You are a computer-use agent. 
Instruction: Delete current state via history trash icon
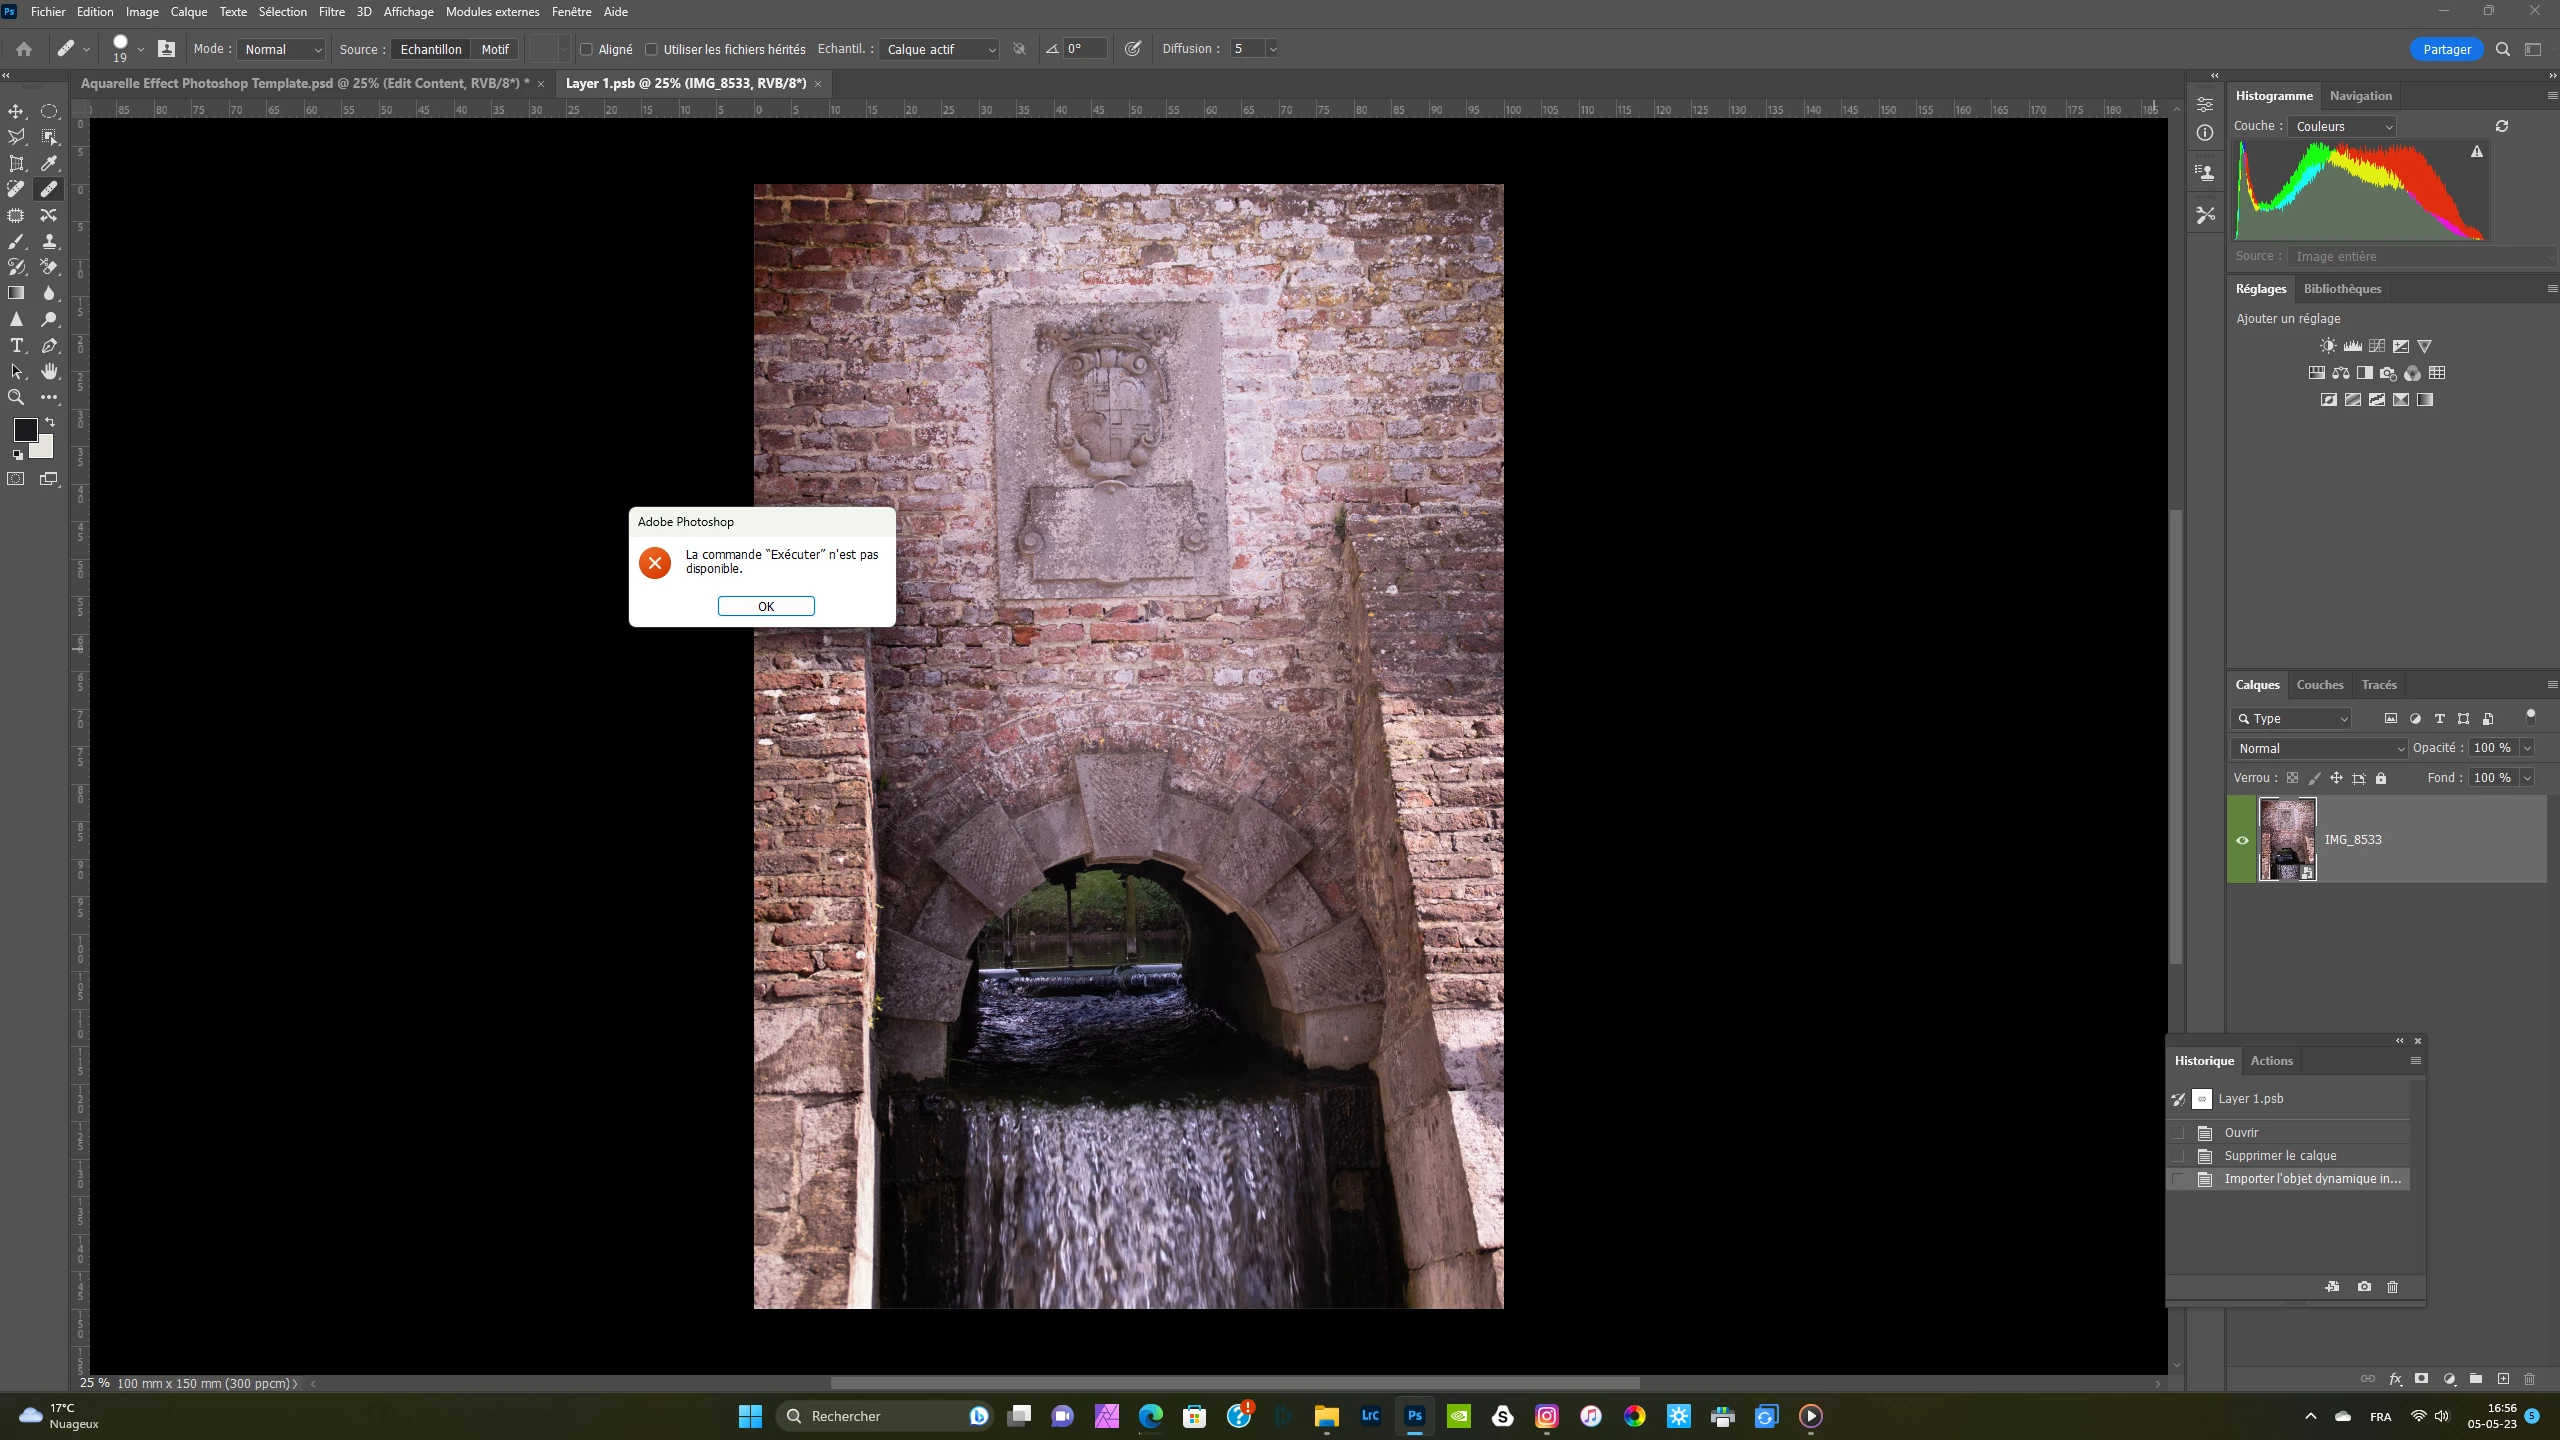2392,1287
